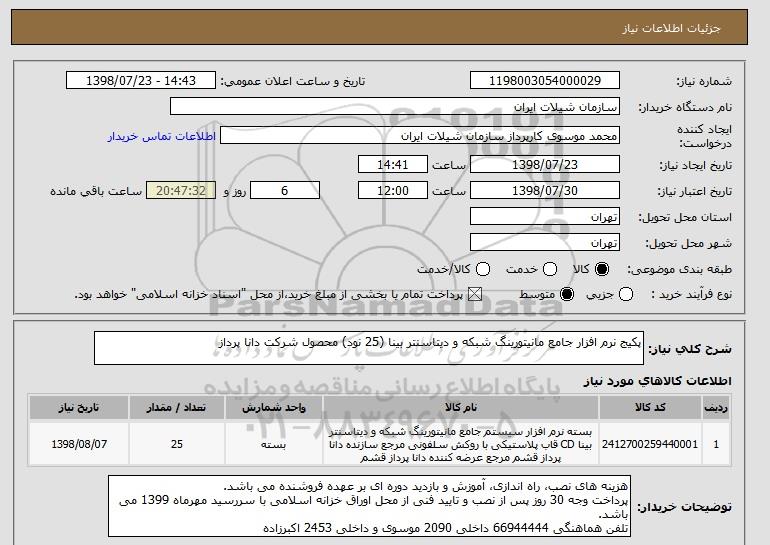Screen dimensions: 770x545
Task: Click the طبقه بندی موضوعی label
Action: [680, 269]
